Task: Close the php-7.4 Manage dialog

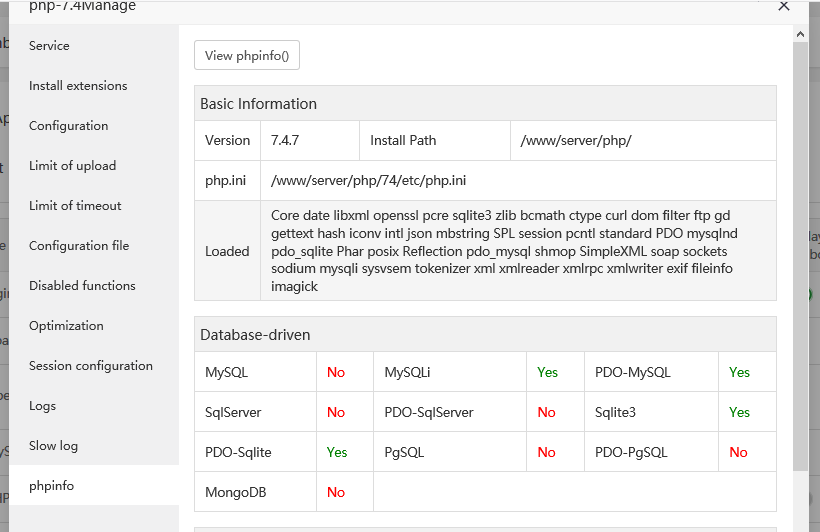Action: (784, 6)
